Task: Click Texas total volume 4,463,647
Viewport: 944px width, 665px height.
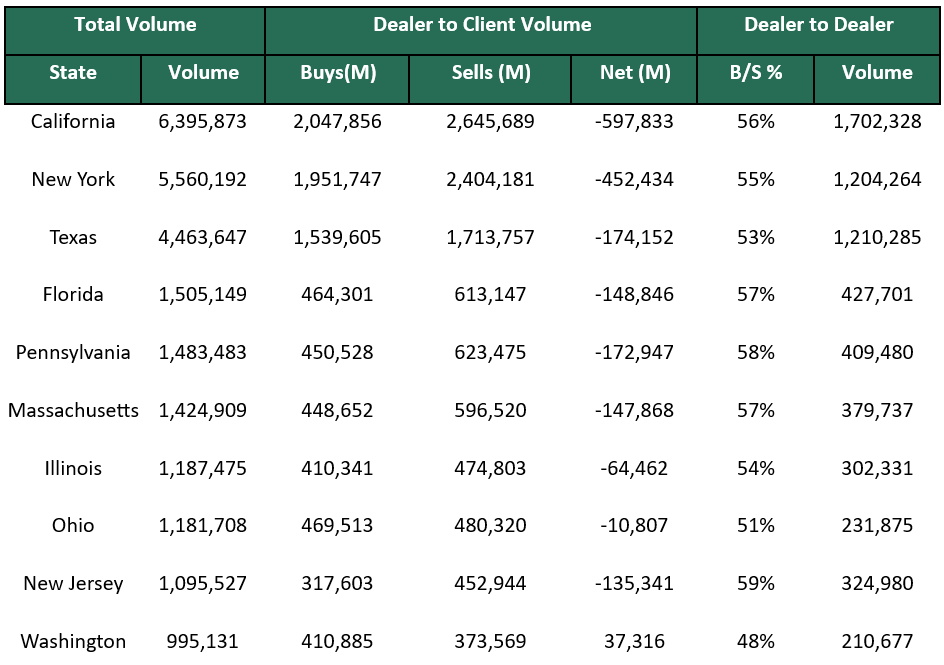Action: (x=203, y=238)
